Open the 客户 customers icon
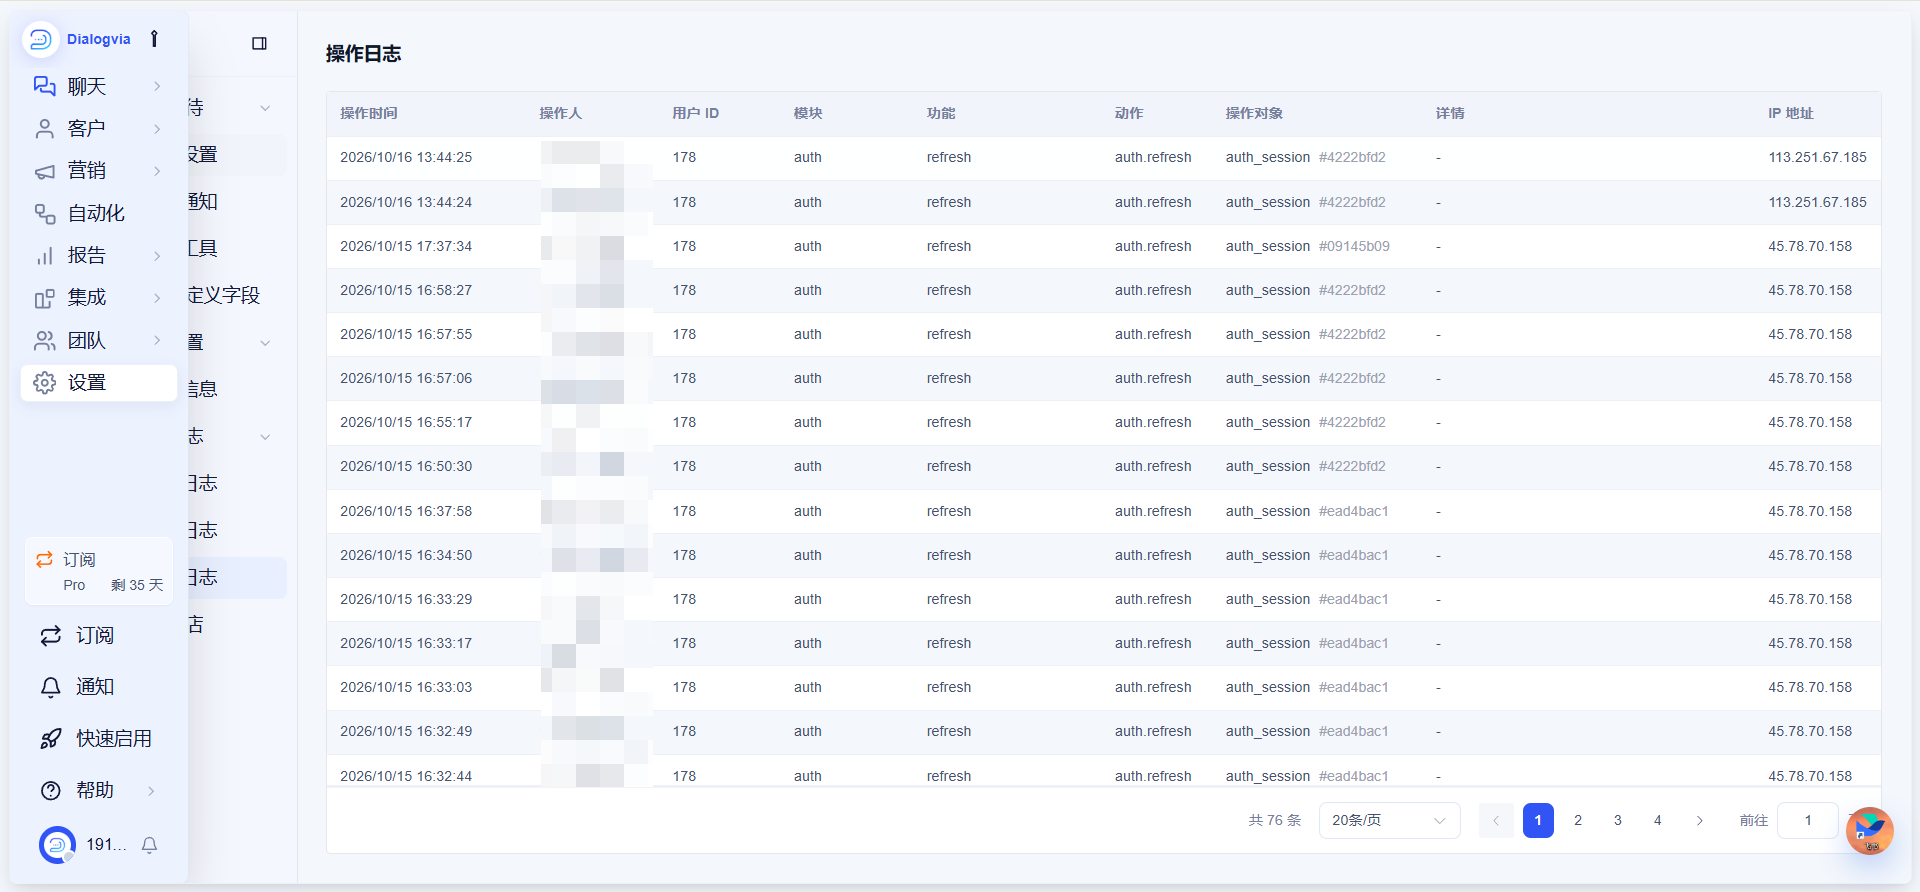 [45, 128]
